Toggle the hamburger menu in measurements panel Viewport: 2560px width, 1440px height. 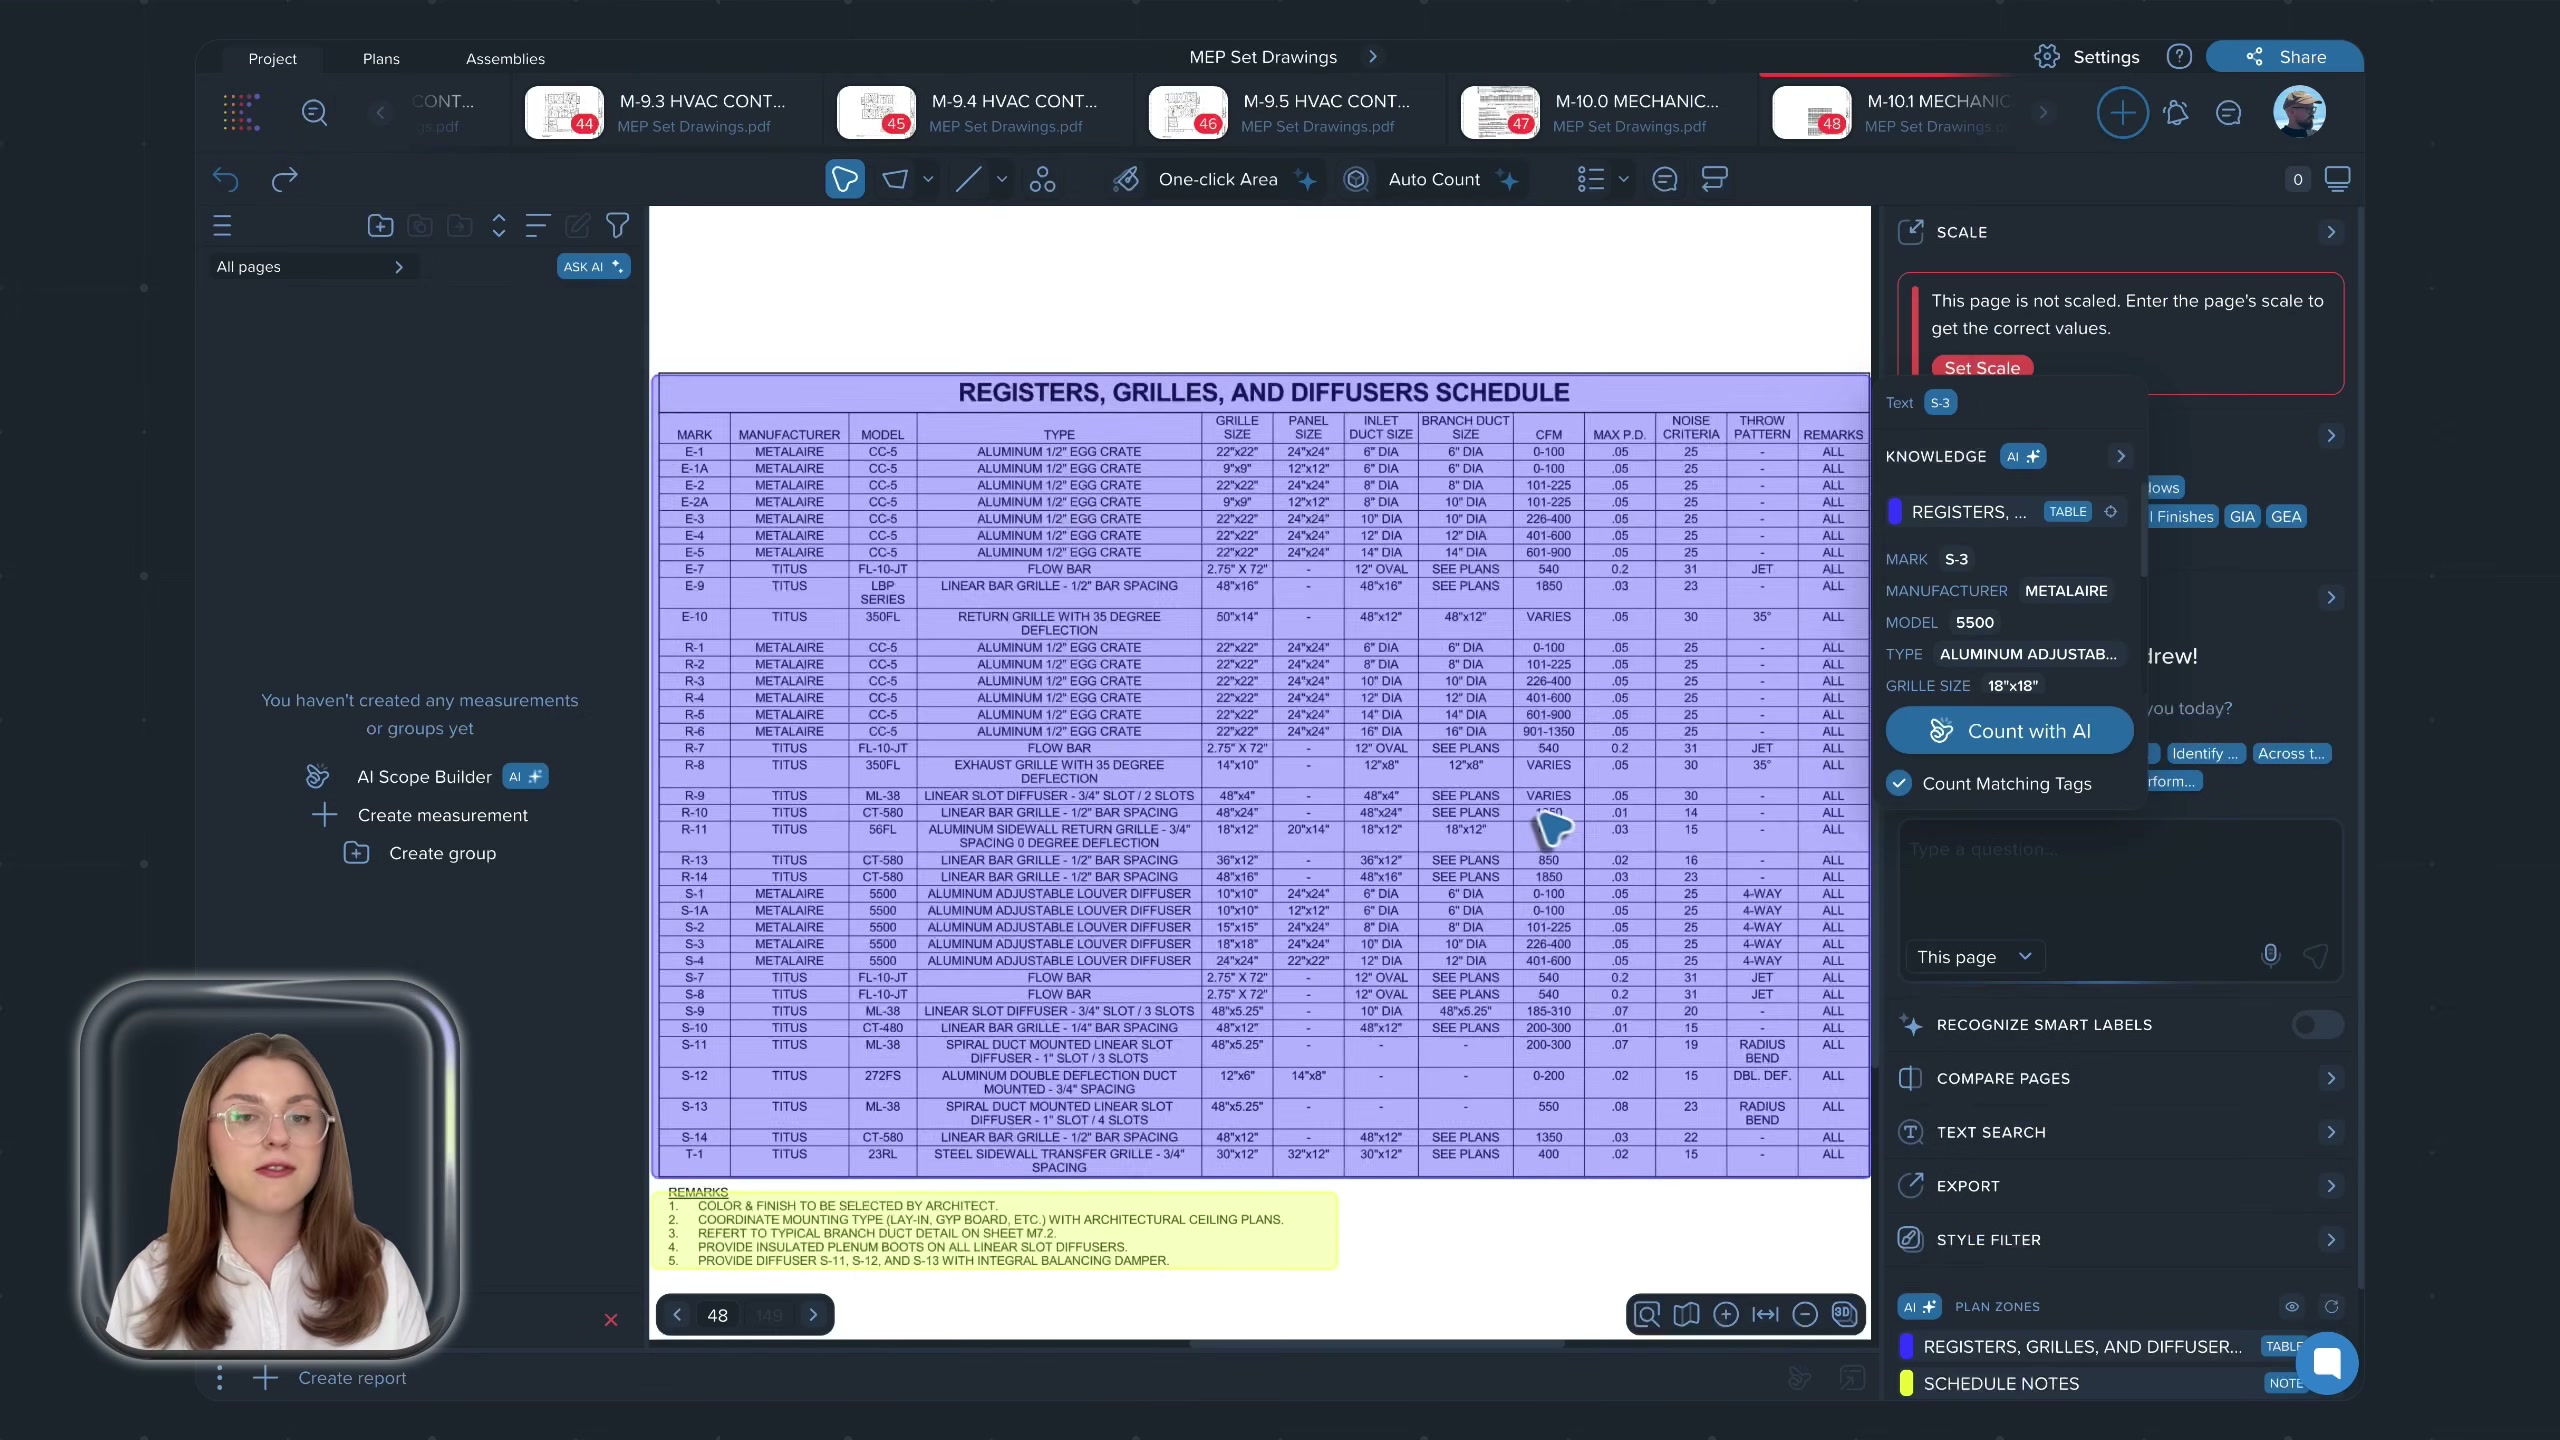point(222,226)
